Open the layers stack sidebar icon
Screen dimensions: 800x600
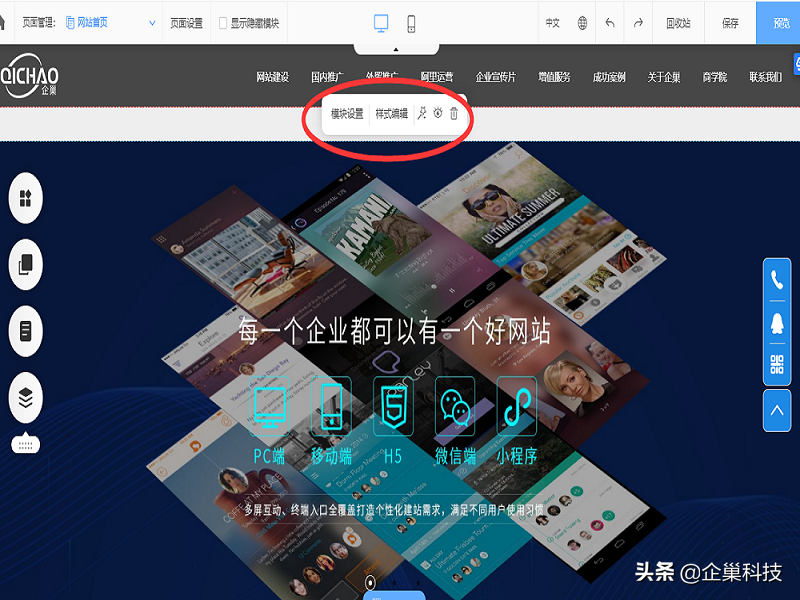[26, 397]
